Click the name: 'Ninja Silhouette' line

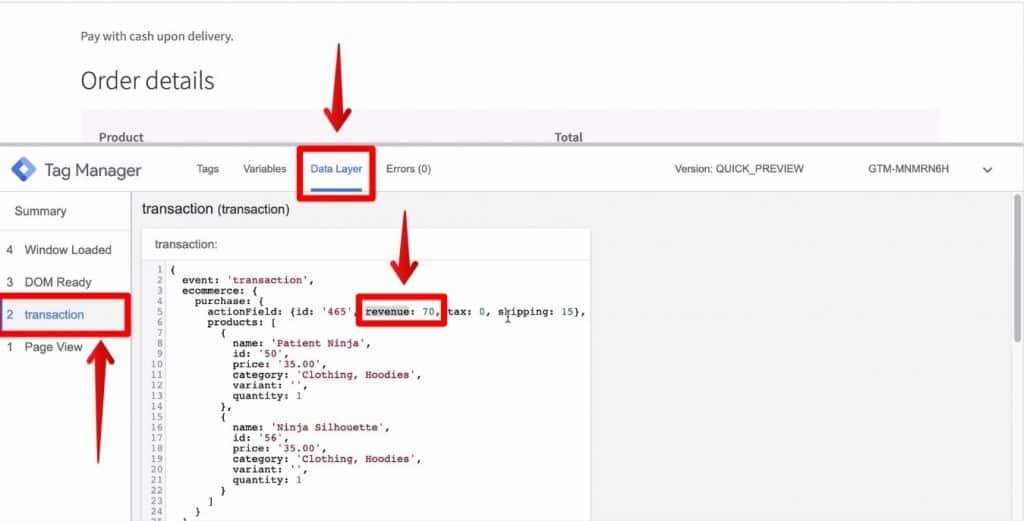[x=310, y=427]
